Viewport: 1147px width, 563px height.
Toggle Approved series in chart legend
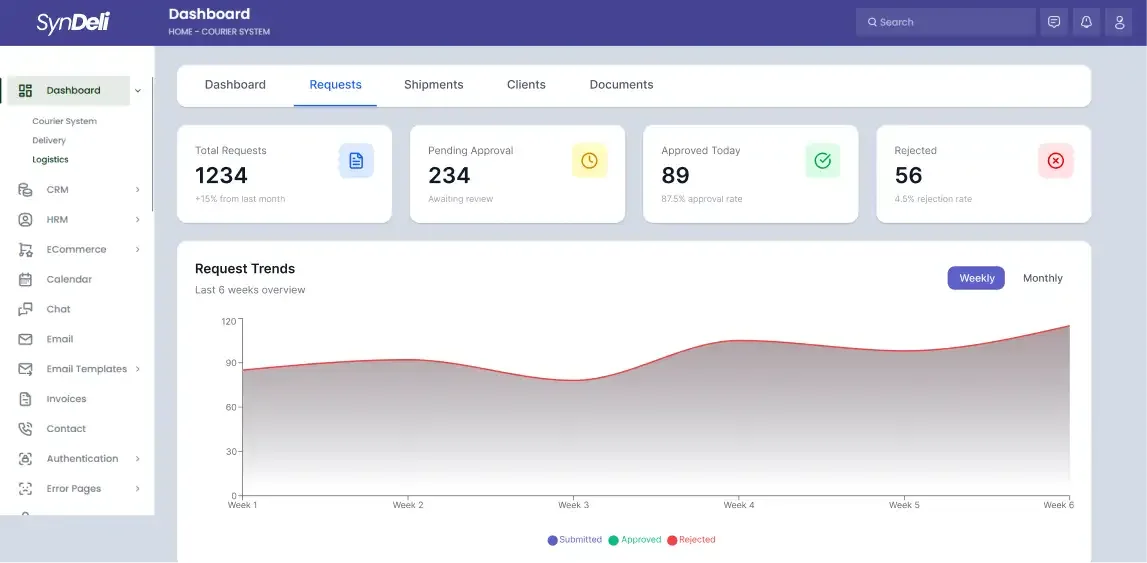[635, 540]
